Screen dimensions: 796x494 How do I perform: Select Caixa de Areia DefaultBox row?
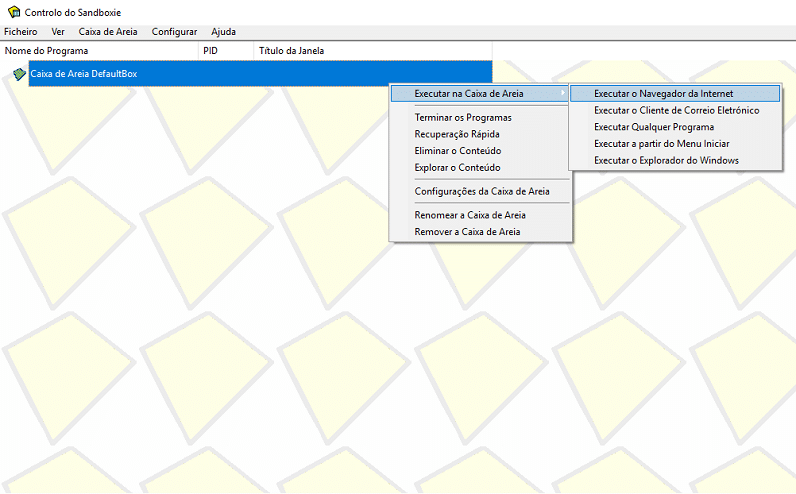point(260,73)
